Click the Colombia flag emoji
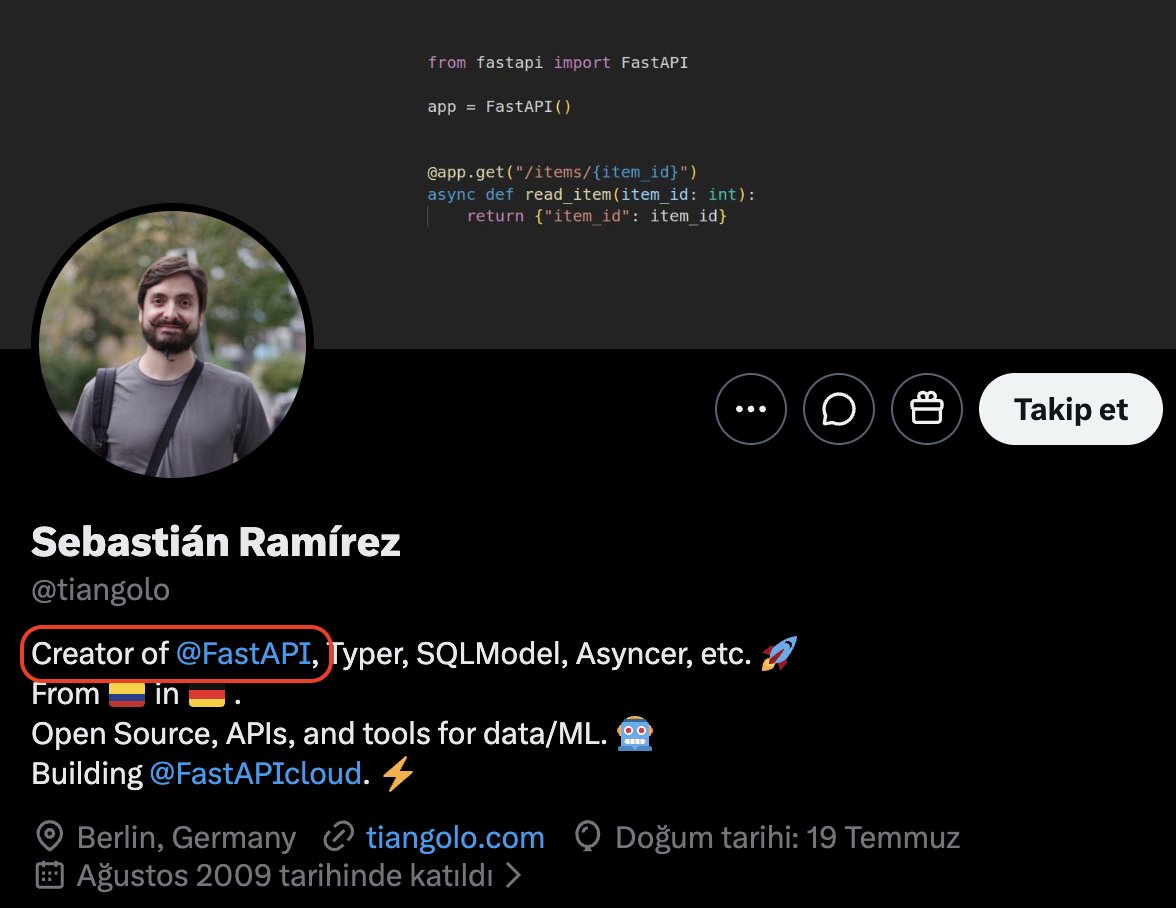 coord(127,694)
